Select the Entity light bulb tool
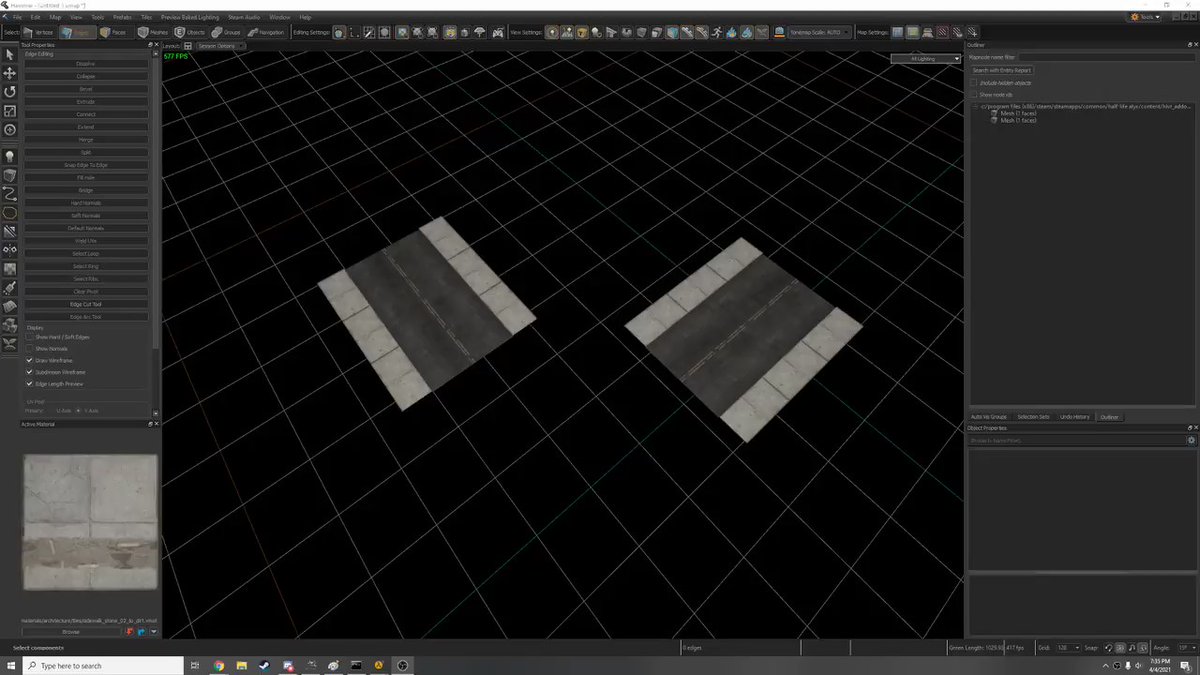The image size is (1200, 675). coord(10,156)
